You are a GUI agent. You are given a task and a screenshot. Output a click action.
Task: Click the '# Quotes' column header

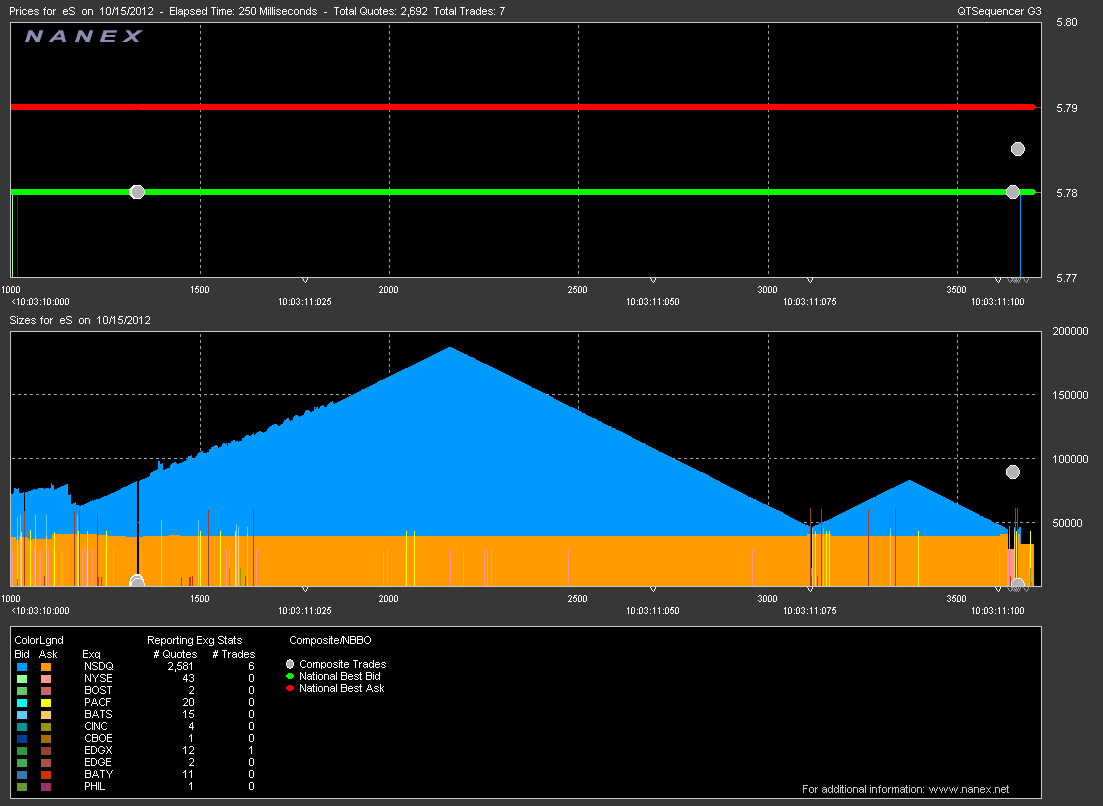click(175, 654)
